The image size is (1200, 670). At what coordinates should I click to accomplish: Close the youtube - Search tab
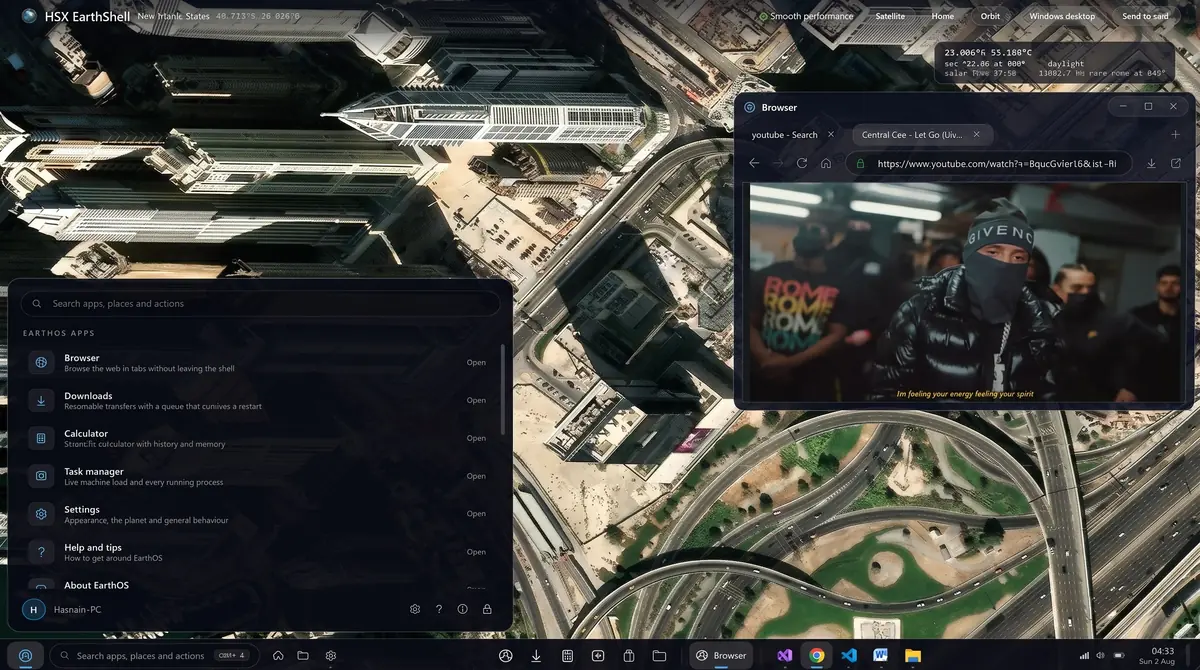pos(831,135)
